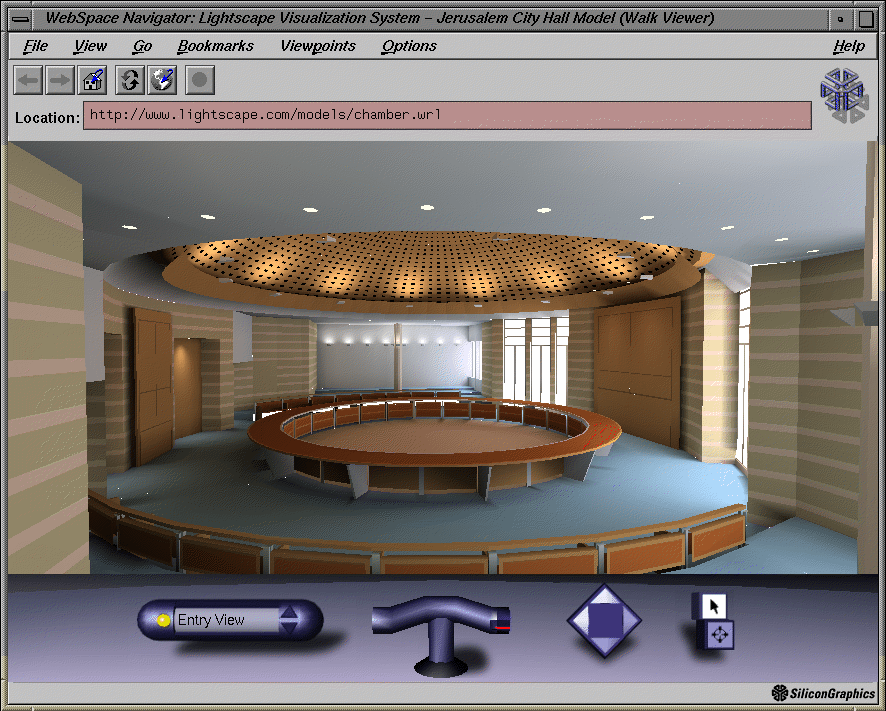Open the Options menu

pos(409,46)
